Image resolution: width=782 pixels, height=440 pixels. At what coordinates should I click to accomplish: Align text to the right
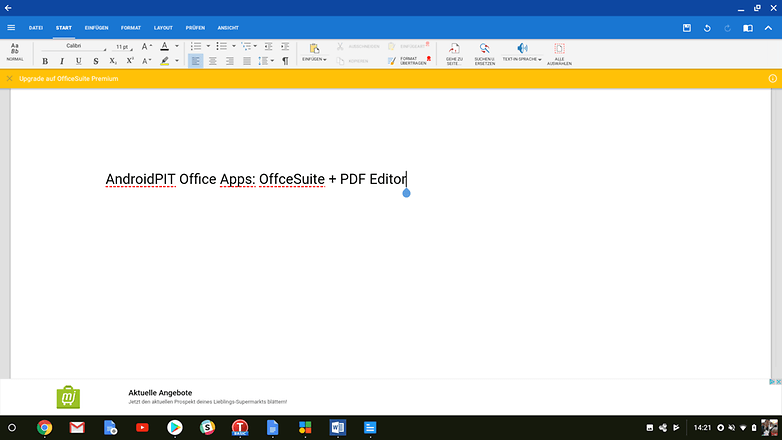point(229,61)
